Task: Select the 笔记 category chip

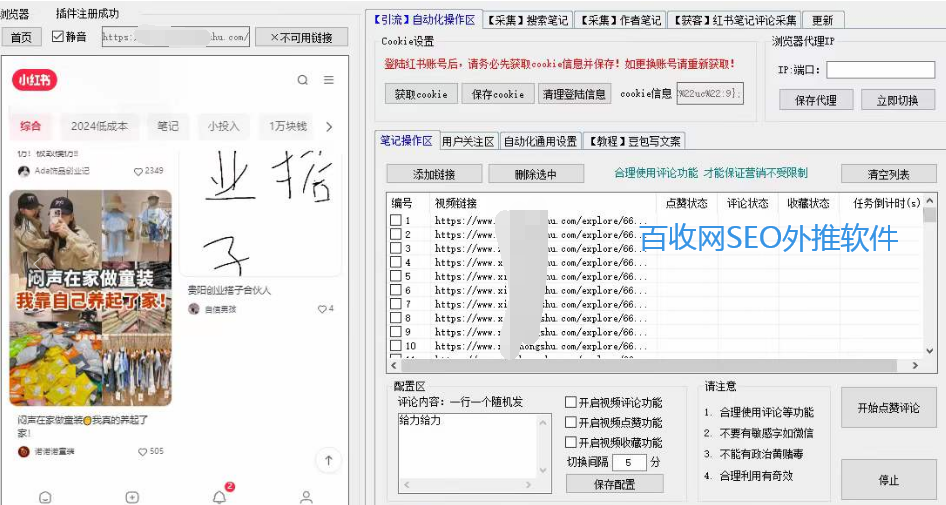Action: [168, 126]
